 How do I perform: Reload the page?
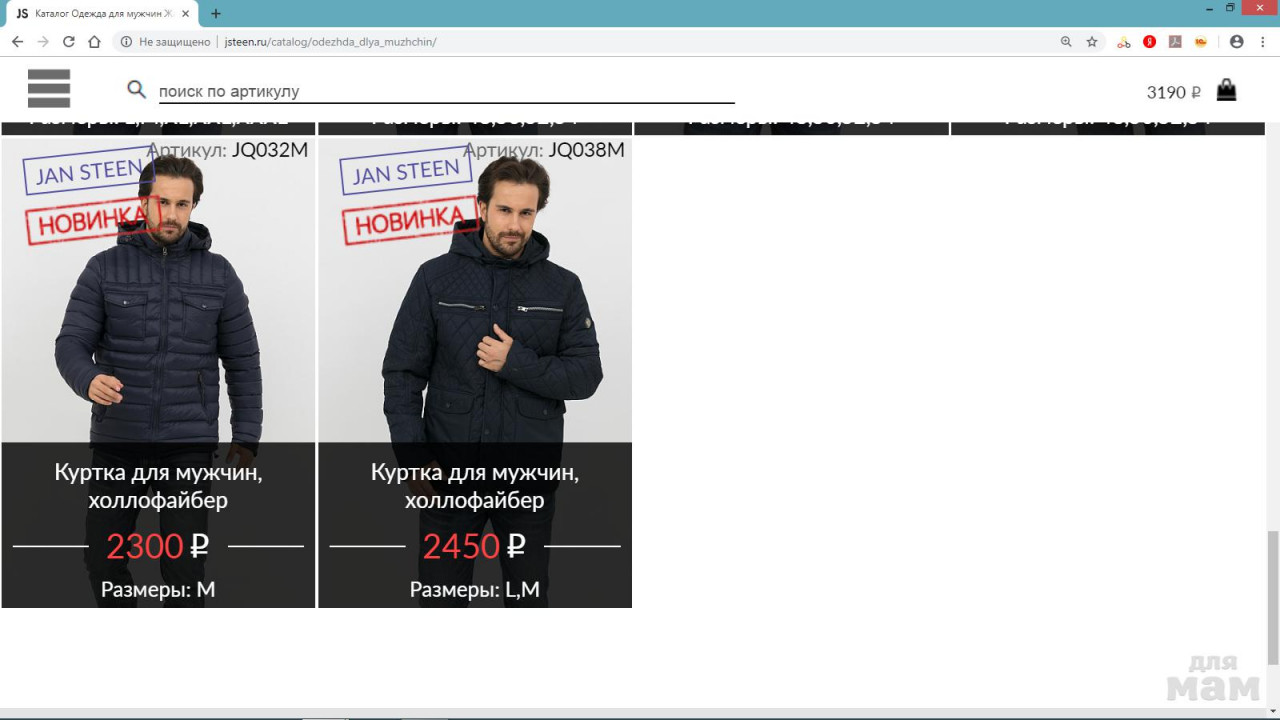coord(69,42)
